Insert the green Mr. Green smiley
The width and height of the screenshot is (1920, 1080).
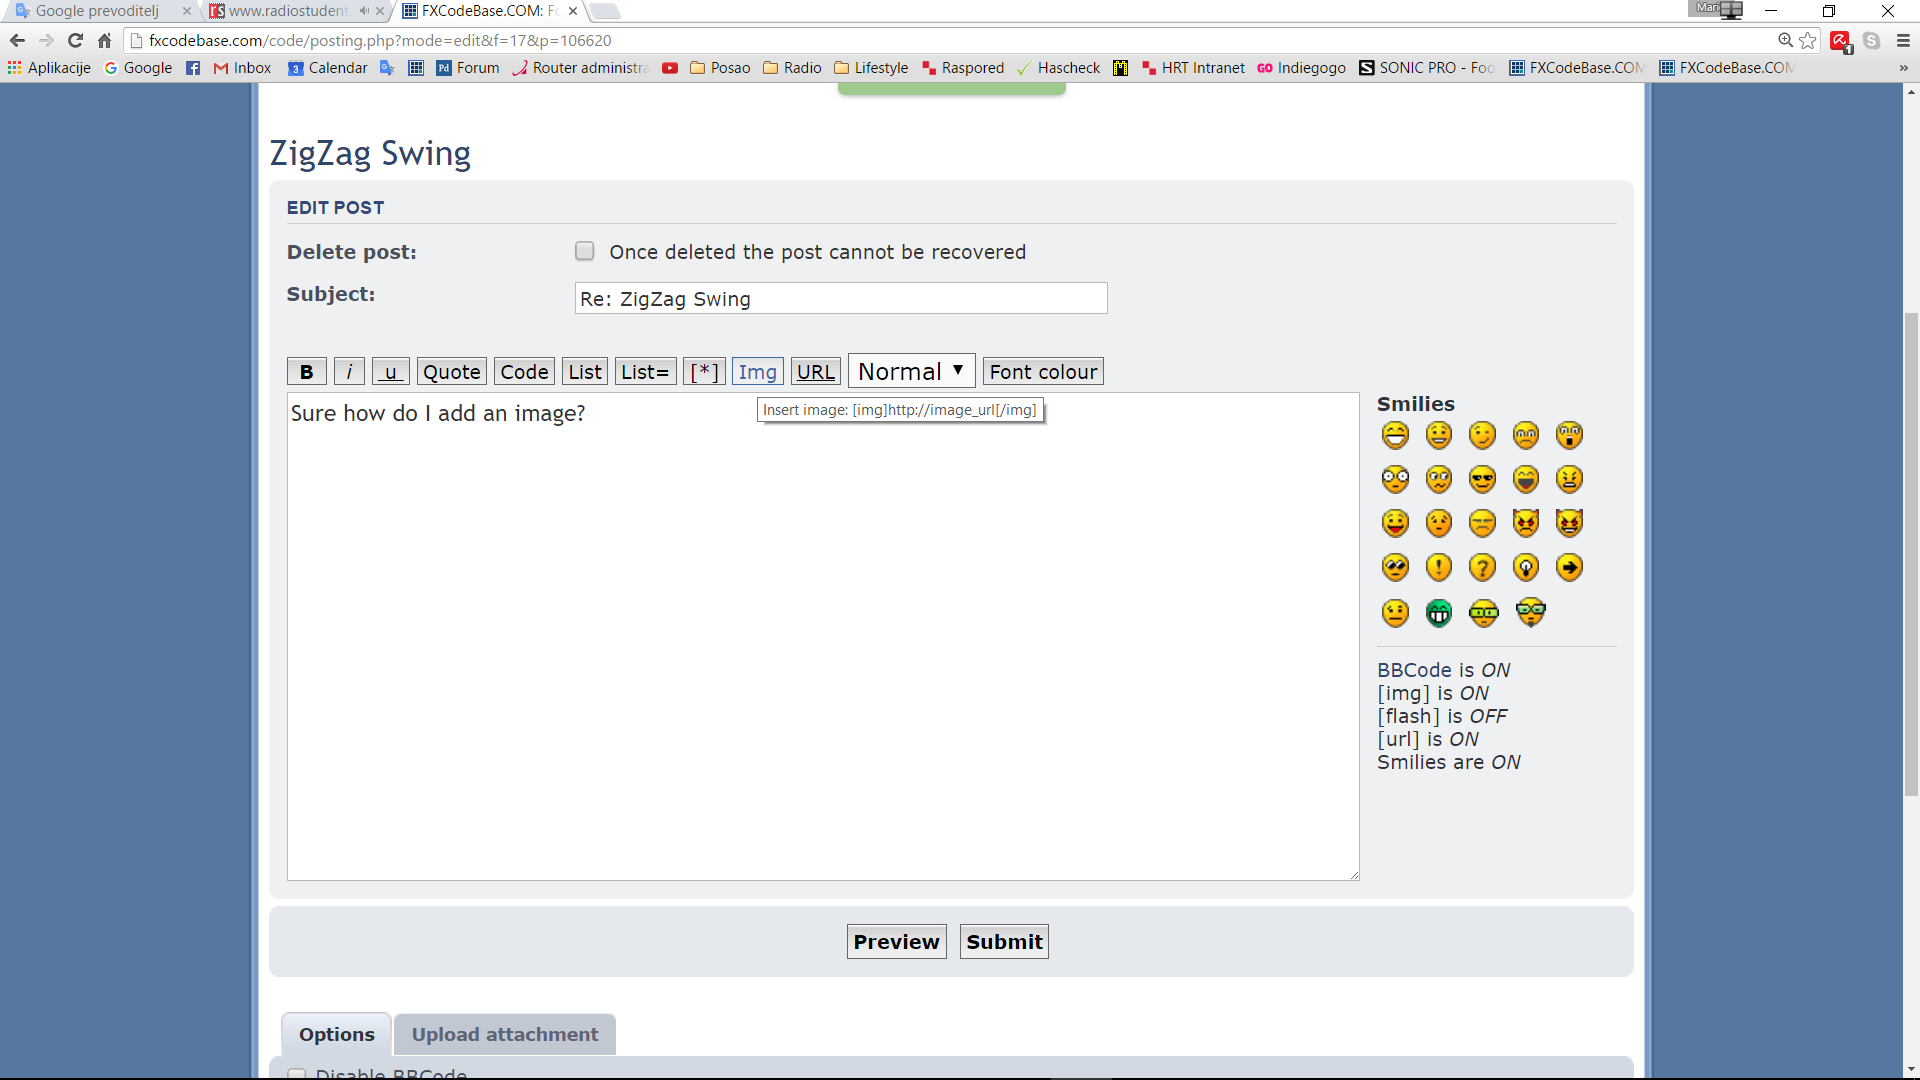pos(1438,612)
